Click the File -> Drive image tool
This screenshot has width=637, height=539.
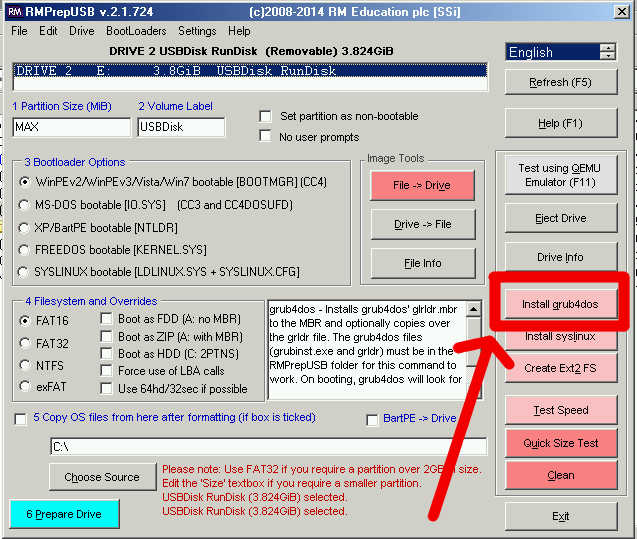coord(421,185)
